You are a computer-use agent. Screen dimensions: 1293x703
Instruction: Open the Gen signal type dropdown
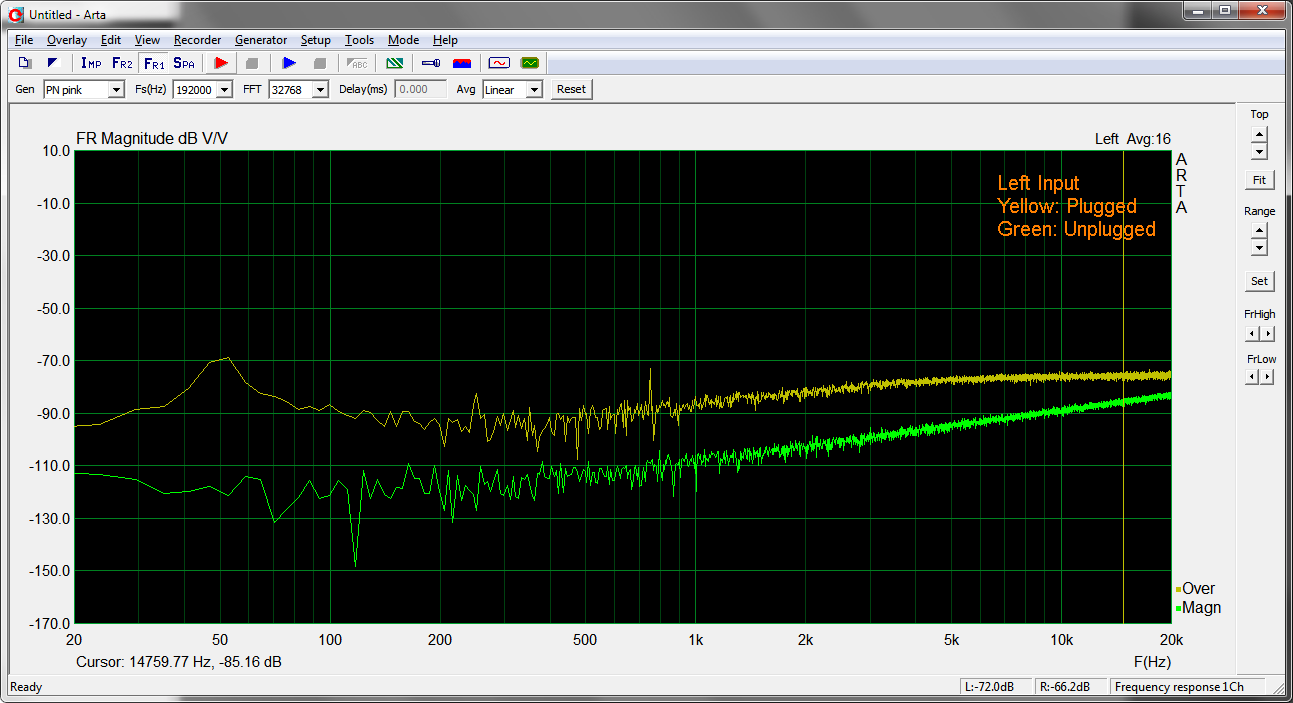pos(116,90)
